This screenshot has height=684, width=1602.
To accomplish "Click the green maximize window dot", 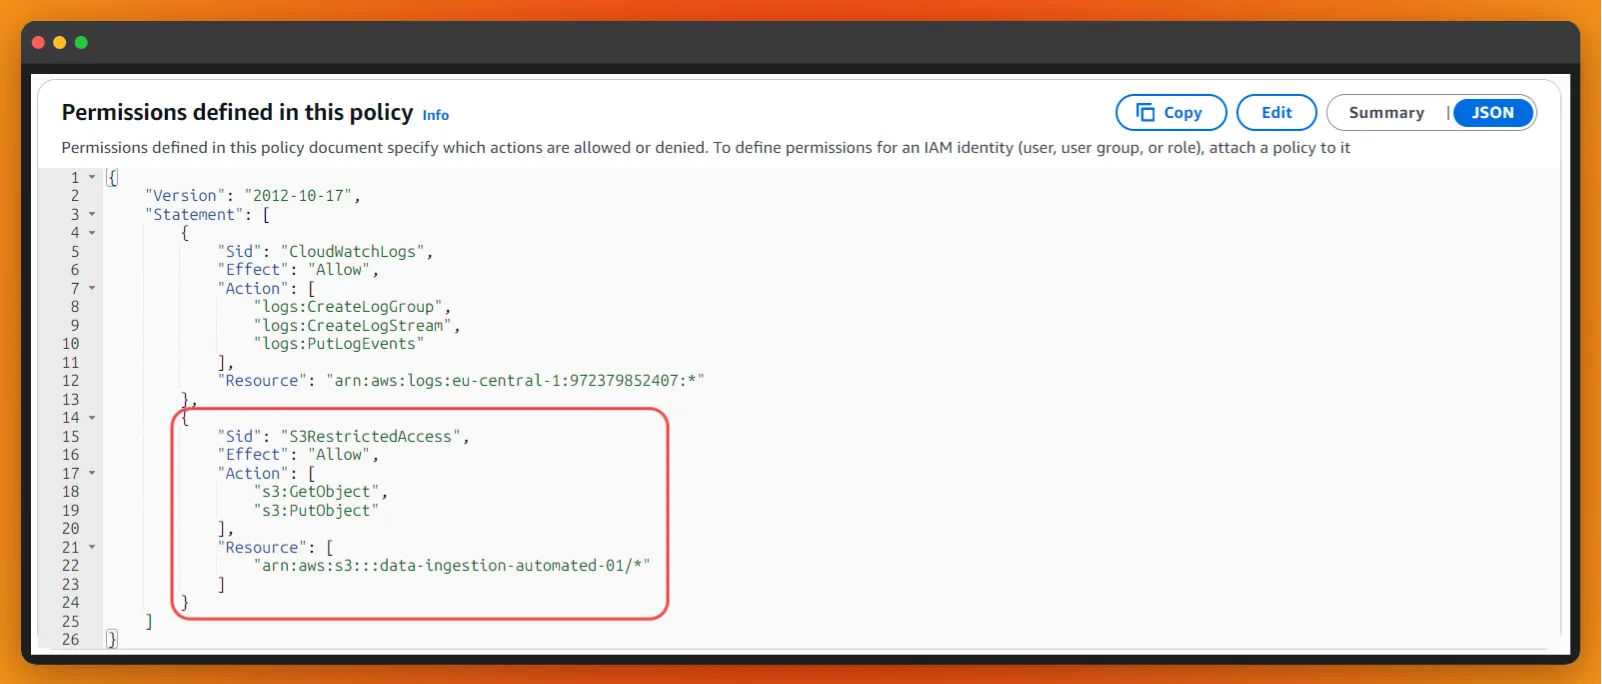I will click(82, 42).
